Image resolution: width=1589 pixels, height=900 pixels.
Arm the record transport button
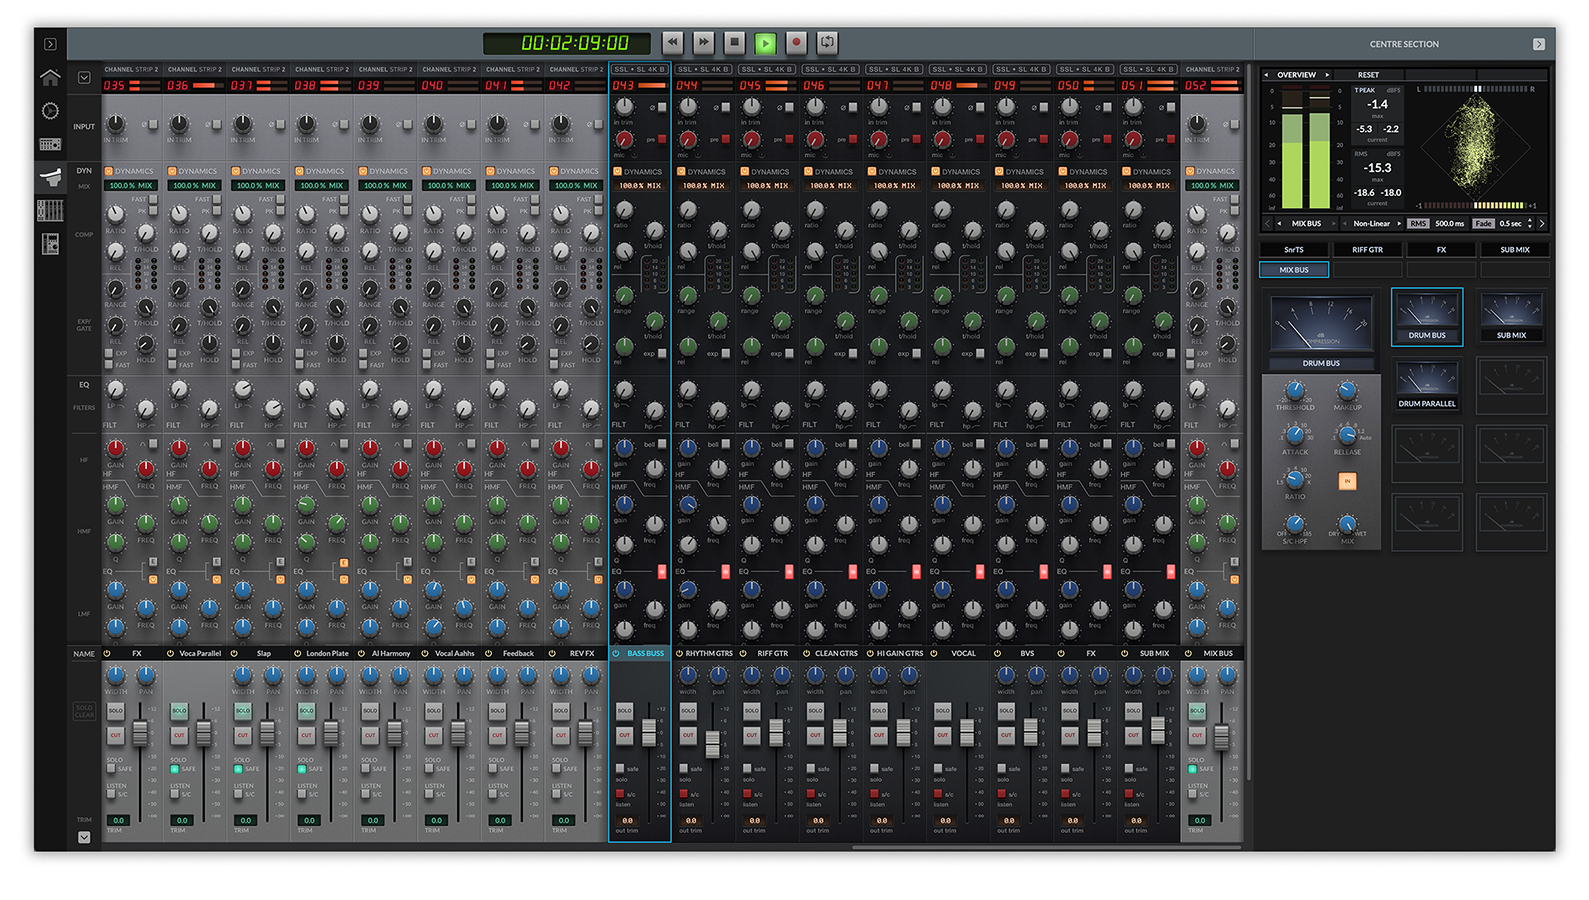796,42
